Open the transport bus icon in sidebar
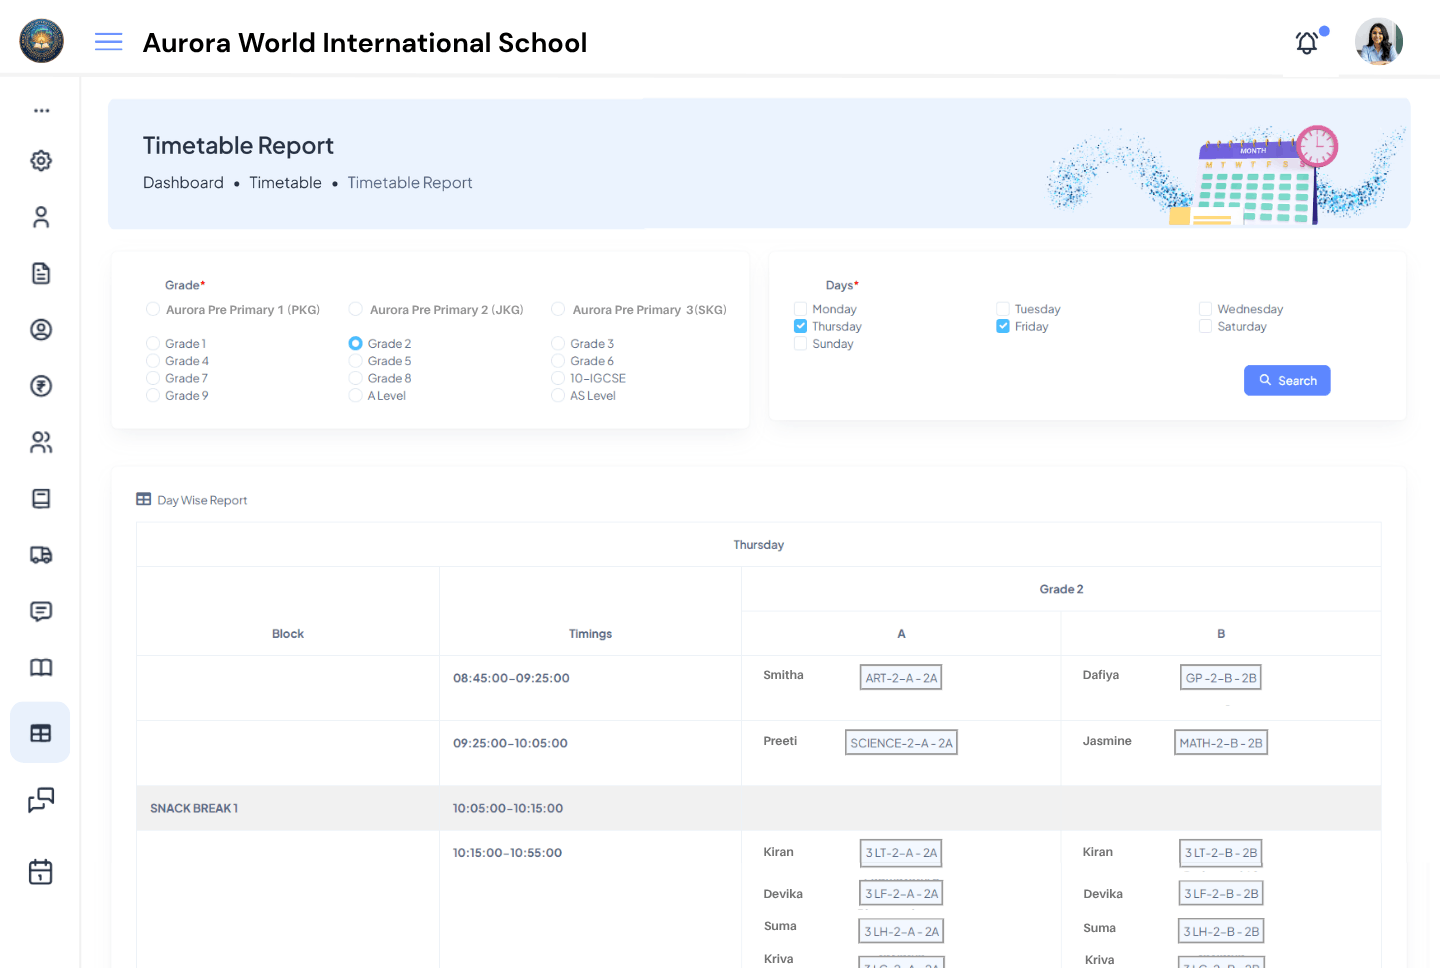The width and height of the screenshot is (1440, 968). 40,555
